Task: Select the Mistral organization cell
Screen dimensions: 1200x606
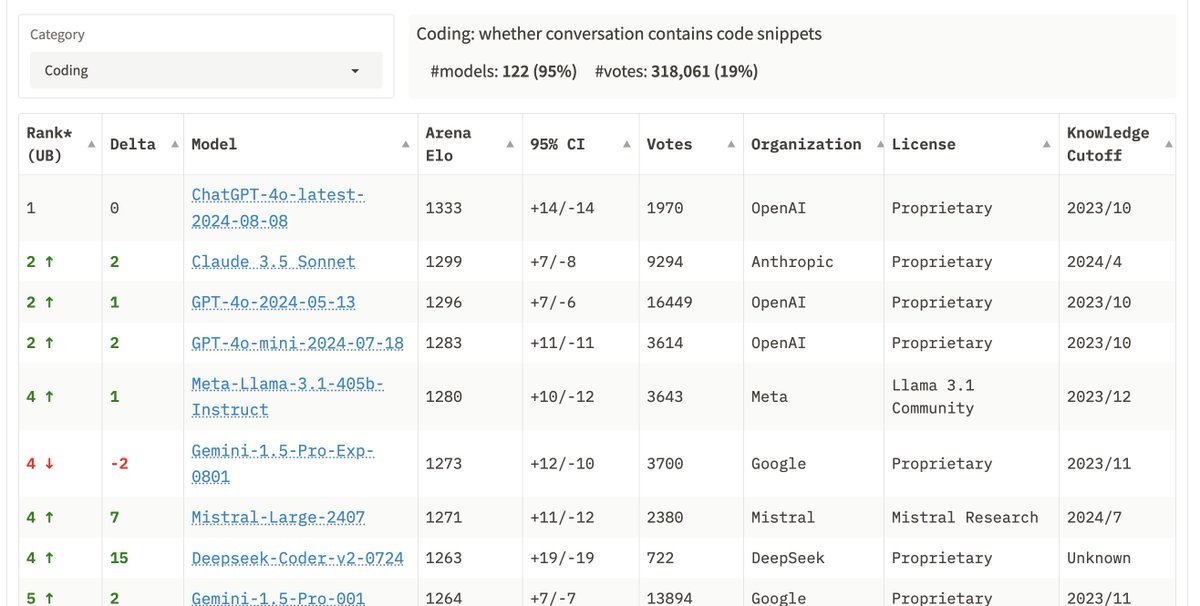Action: pyautogui.click(x=784, y=518)
